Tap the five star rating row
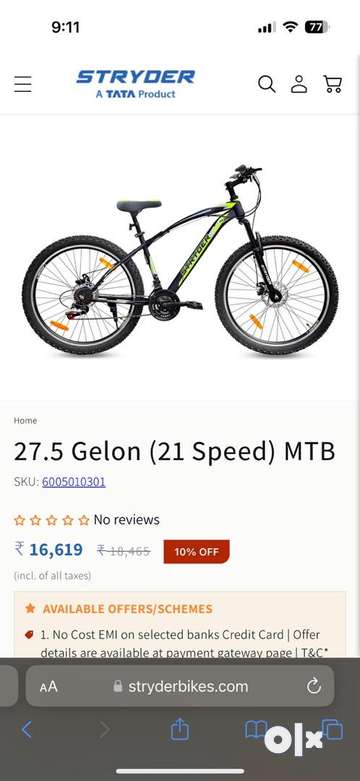The width and height of the screenshot is (360, 781). (52, 521)
